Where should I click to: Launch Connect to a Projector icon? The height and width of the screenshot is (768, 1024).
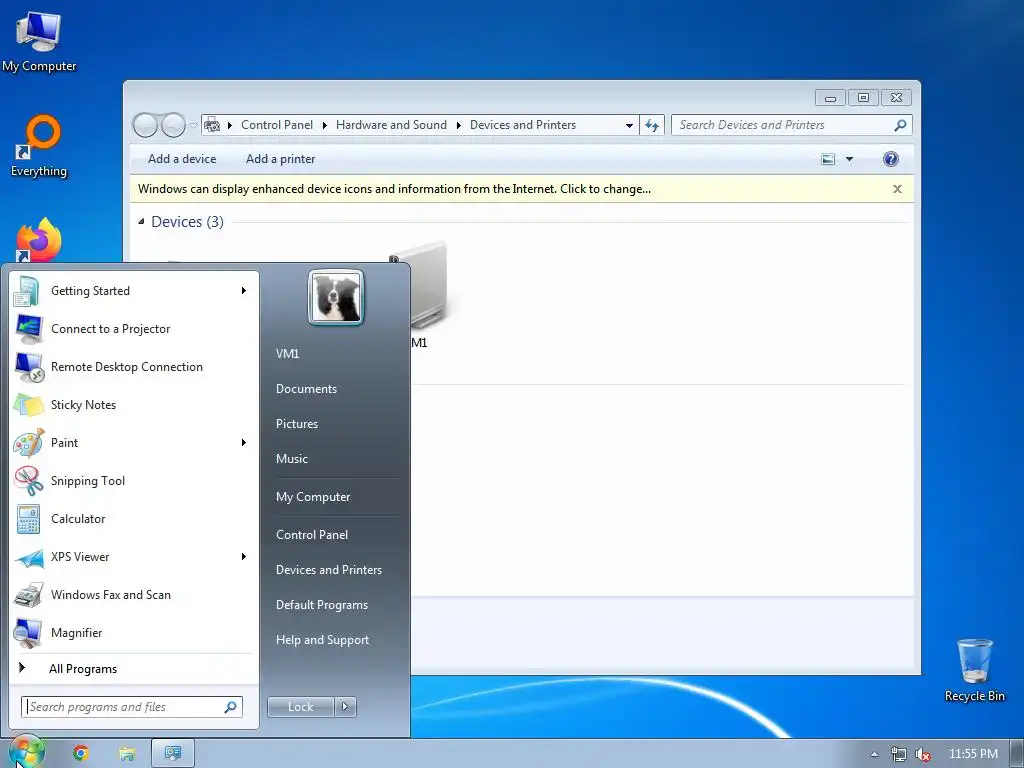click(28, 328)
